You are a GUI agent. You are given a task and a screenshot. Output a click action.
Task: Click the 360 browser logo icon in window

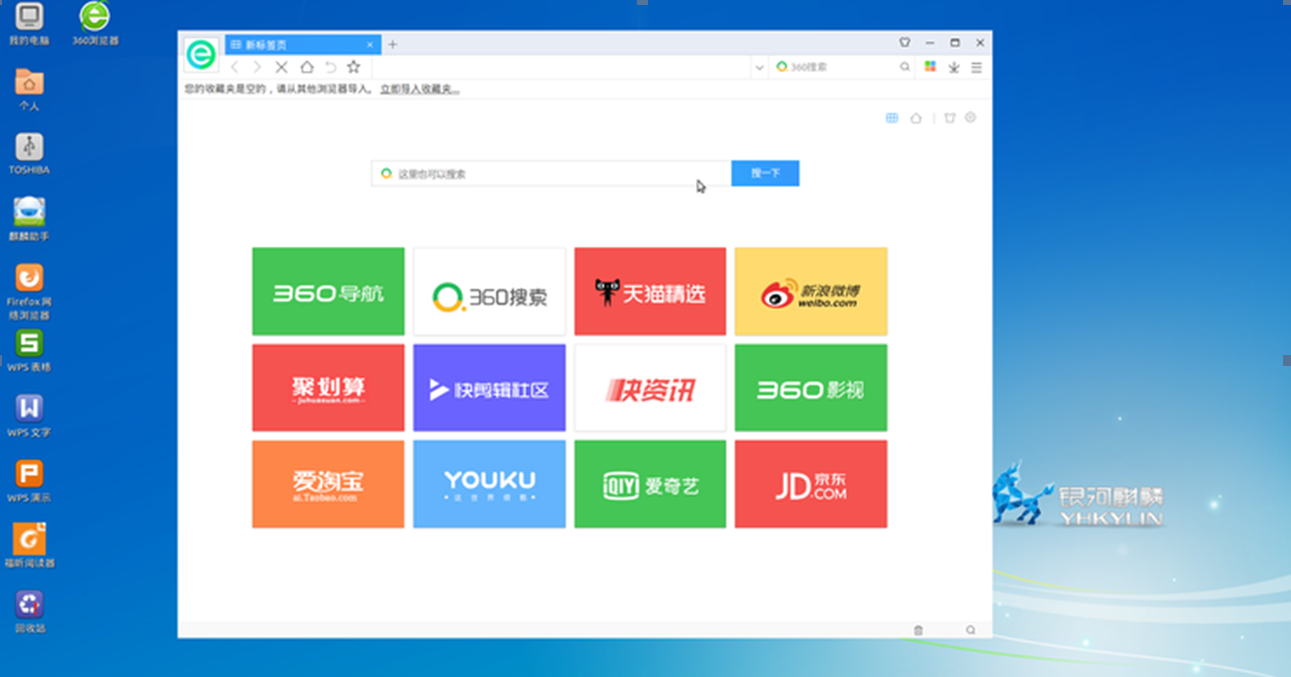pos(201,55)
